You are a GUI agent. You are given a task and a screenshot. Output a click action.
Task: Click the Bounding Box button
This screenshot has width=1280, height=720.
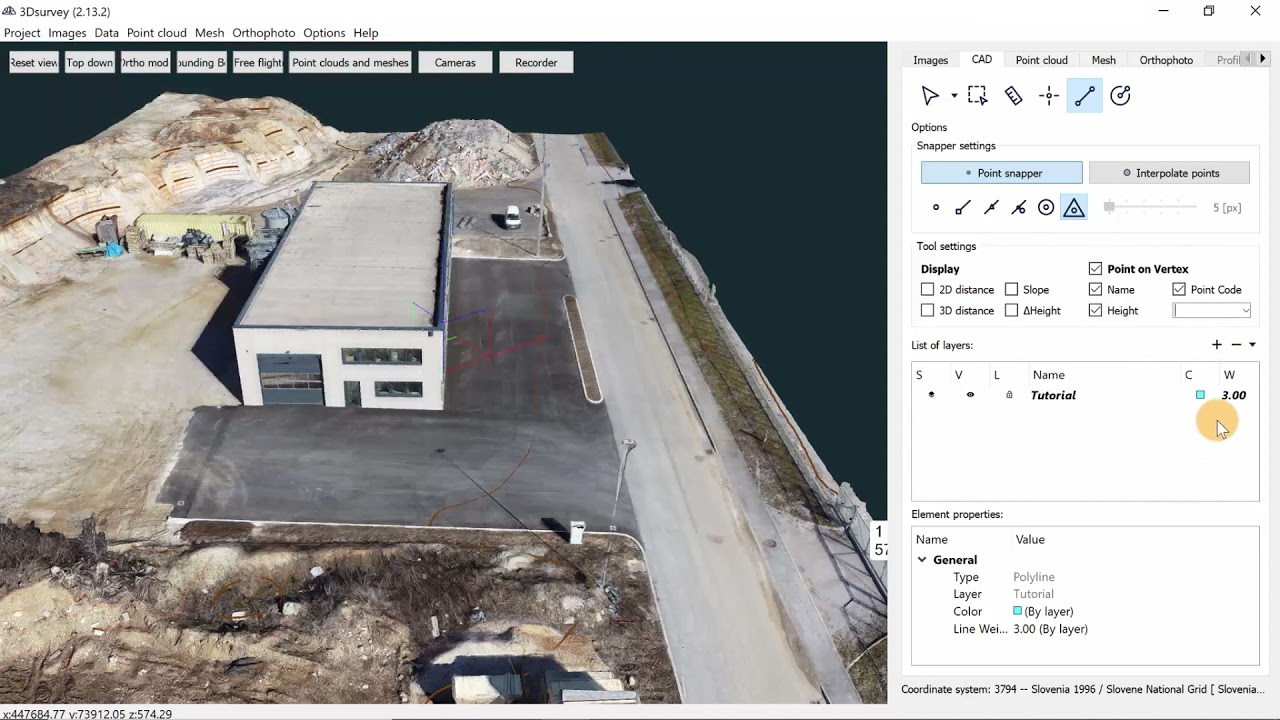tap(201, 62)
